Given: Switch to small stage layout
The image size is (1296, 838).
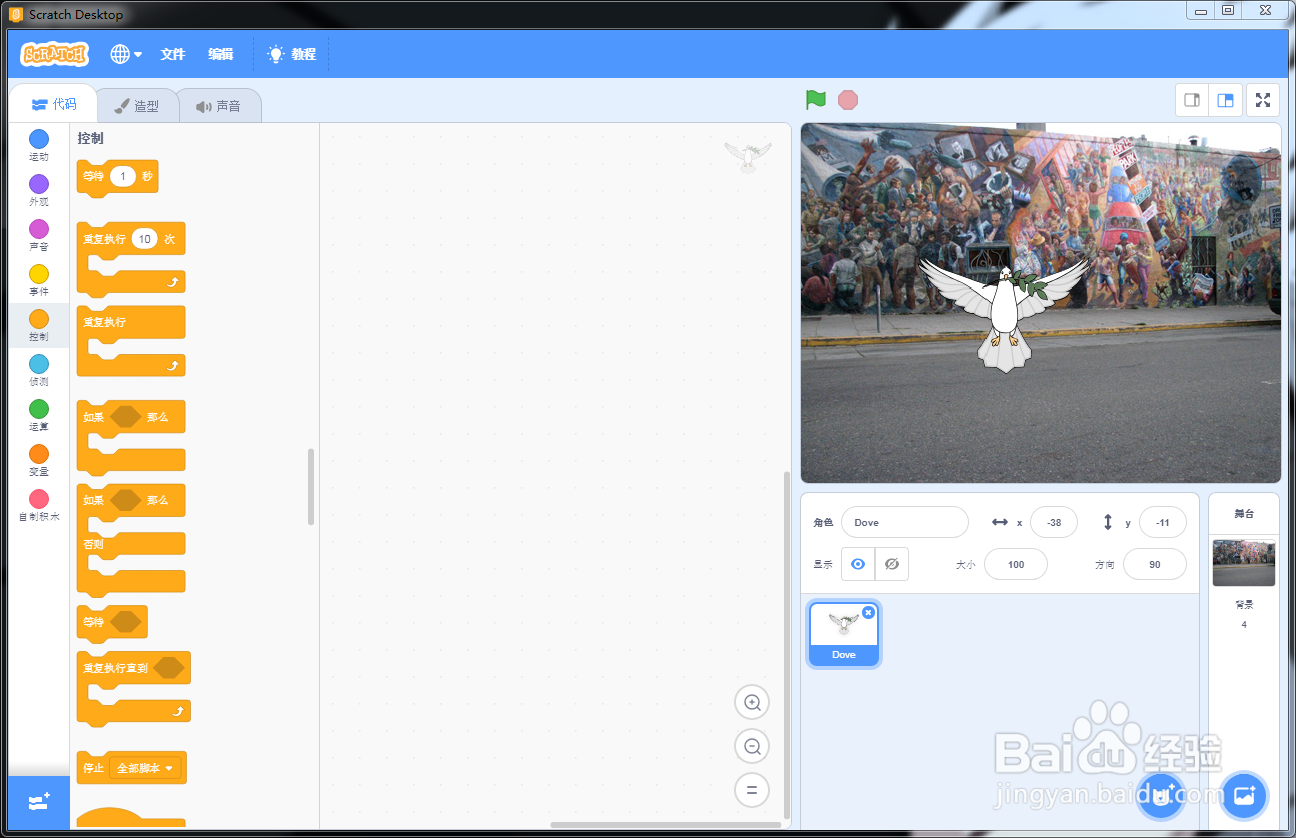Looking at the screenshot, I should pyautogui.click(x=1192, y=100).
